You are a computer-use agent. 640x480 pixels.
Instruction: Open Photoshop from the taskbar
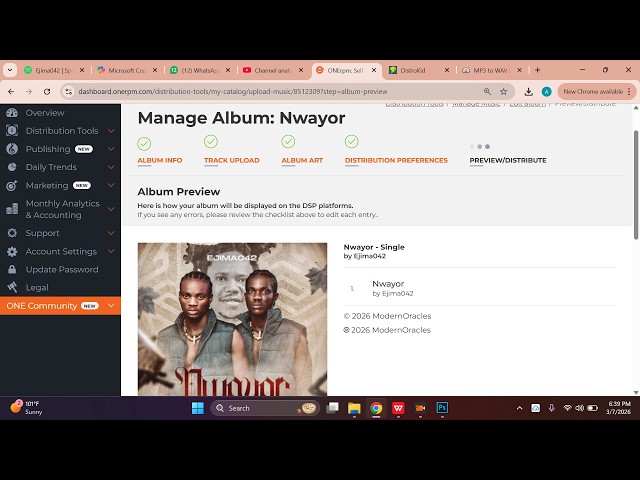(x=442, y=408)
